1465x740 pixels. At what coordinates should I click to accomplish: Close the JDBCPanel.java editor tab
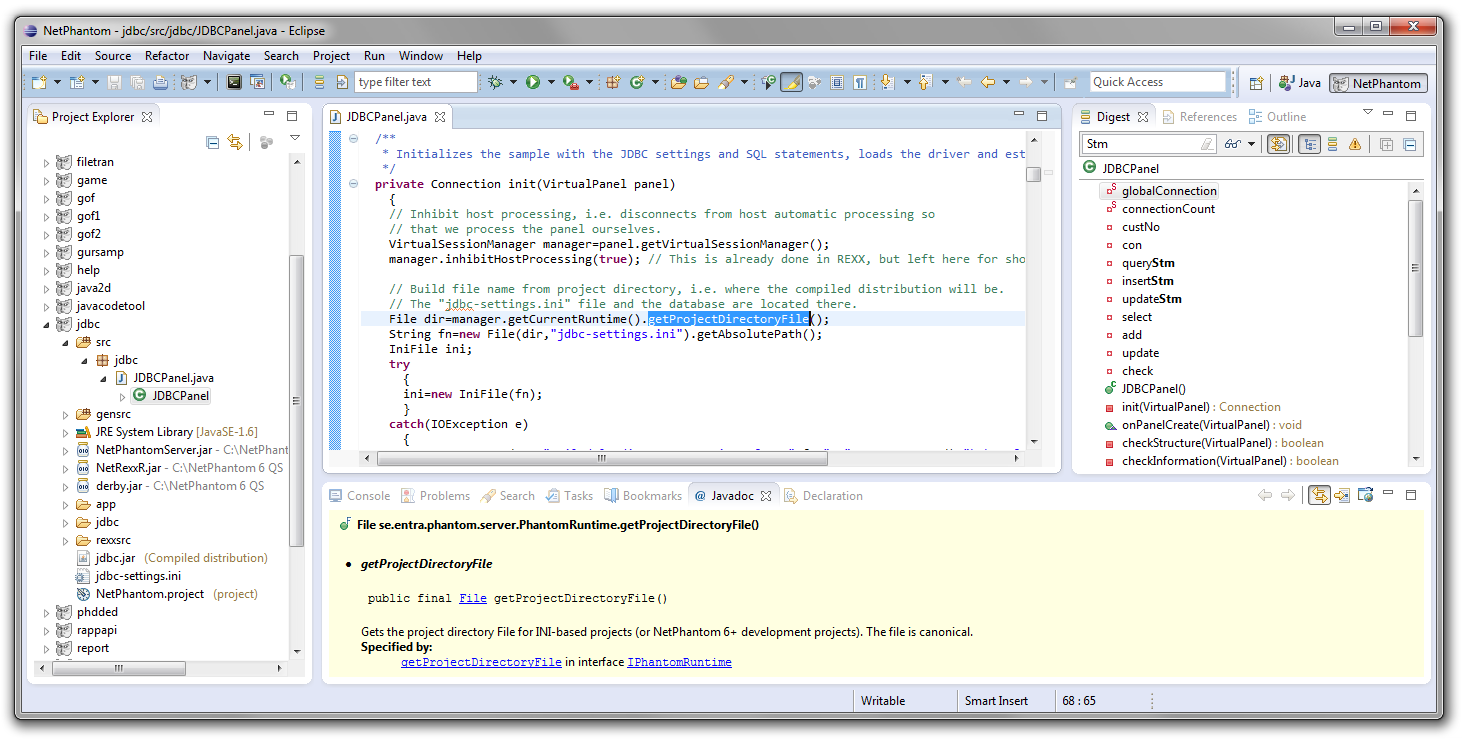click(439, 117)
